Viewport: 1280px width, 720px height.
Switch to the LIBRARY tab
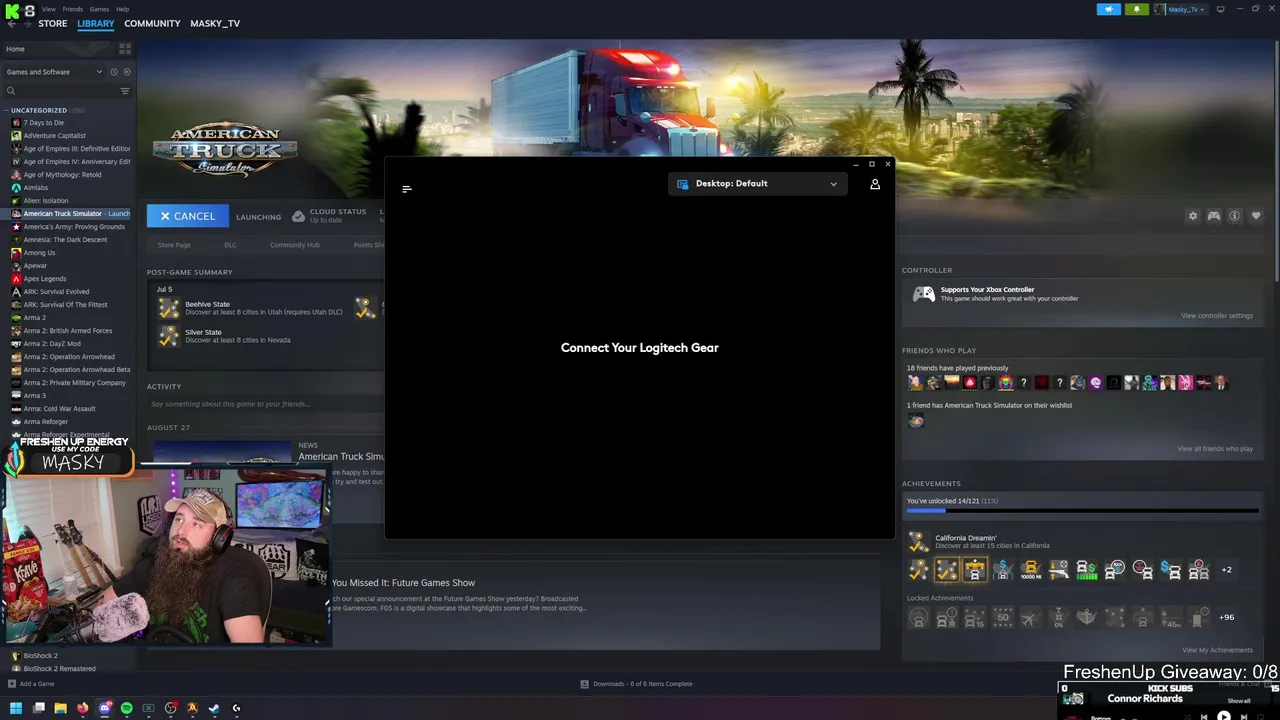click(x=96, y=23)
